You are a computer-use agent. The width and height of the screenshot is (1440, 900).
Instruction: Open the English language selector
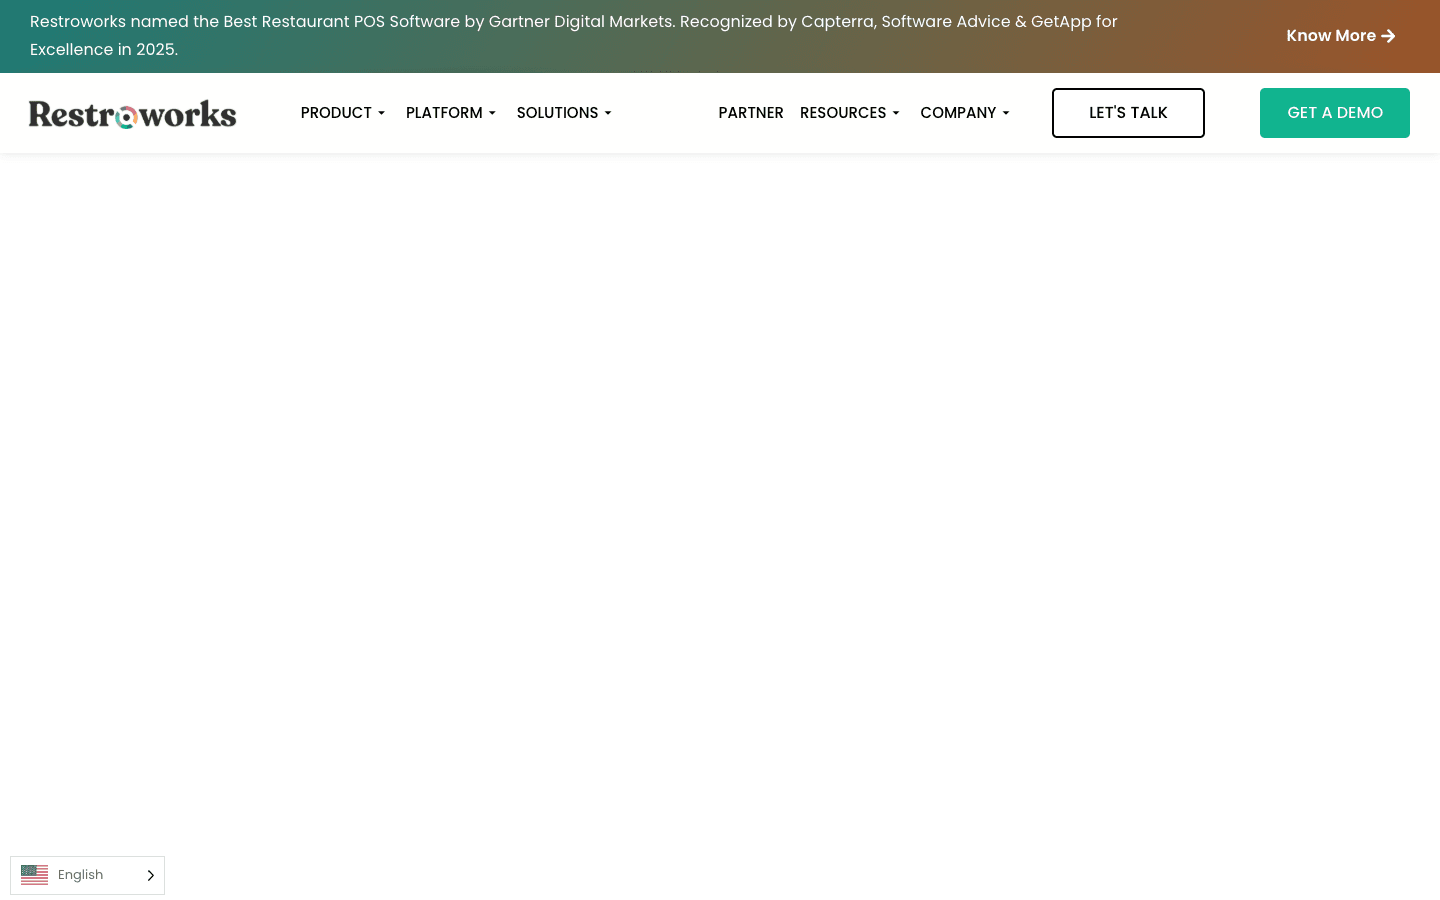(88, 875)
